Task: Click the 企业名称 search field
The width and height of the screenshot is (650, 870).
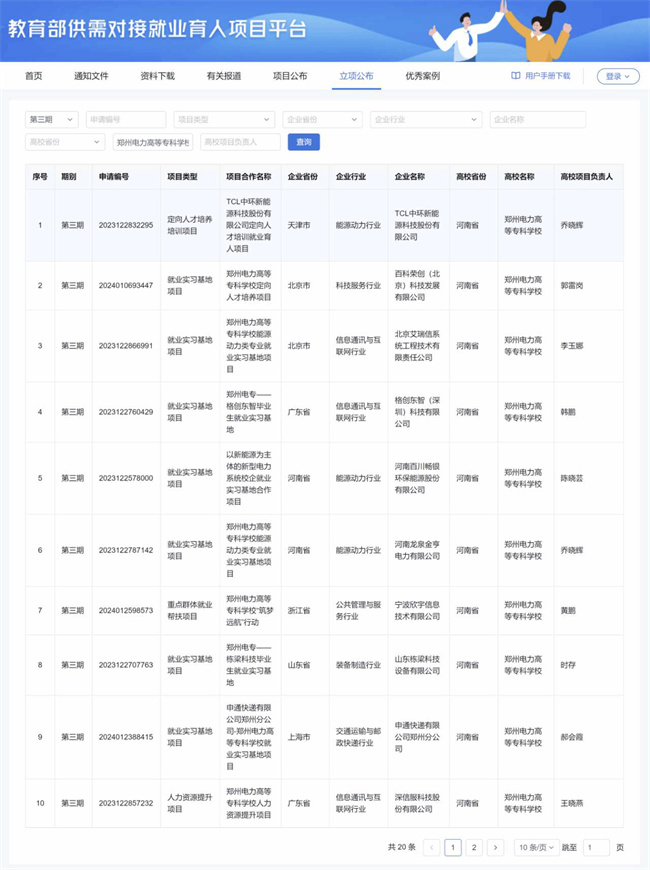Action: click(x=537, y=120)
